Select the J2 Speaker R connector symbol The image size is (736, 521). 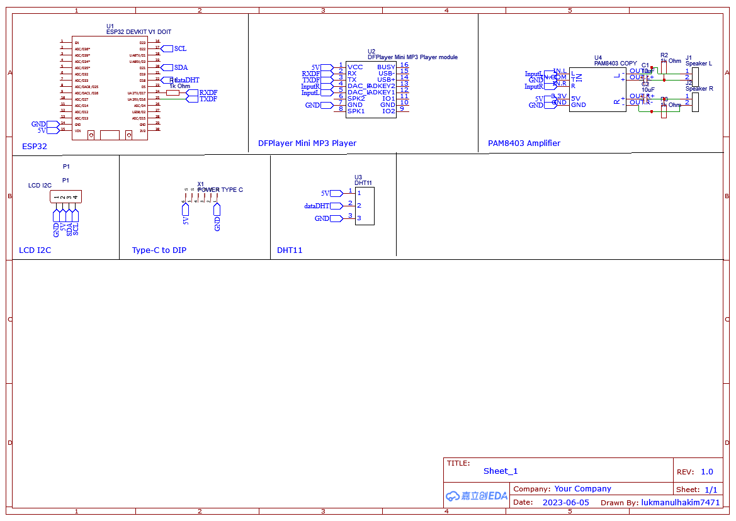click(x=696, y=102)
